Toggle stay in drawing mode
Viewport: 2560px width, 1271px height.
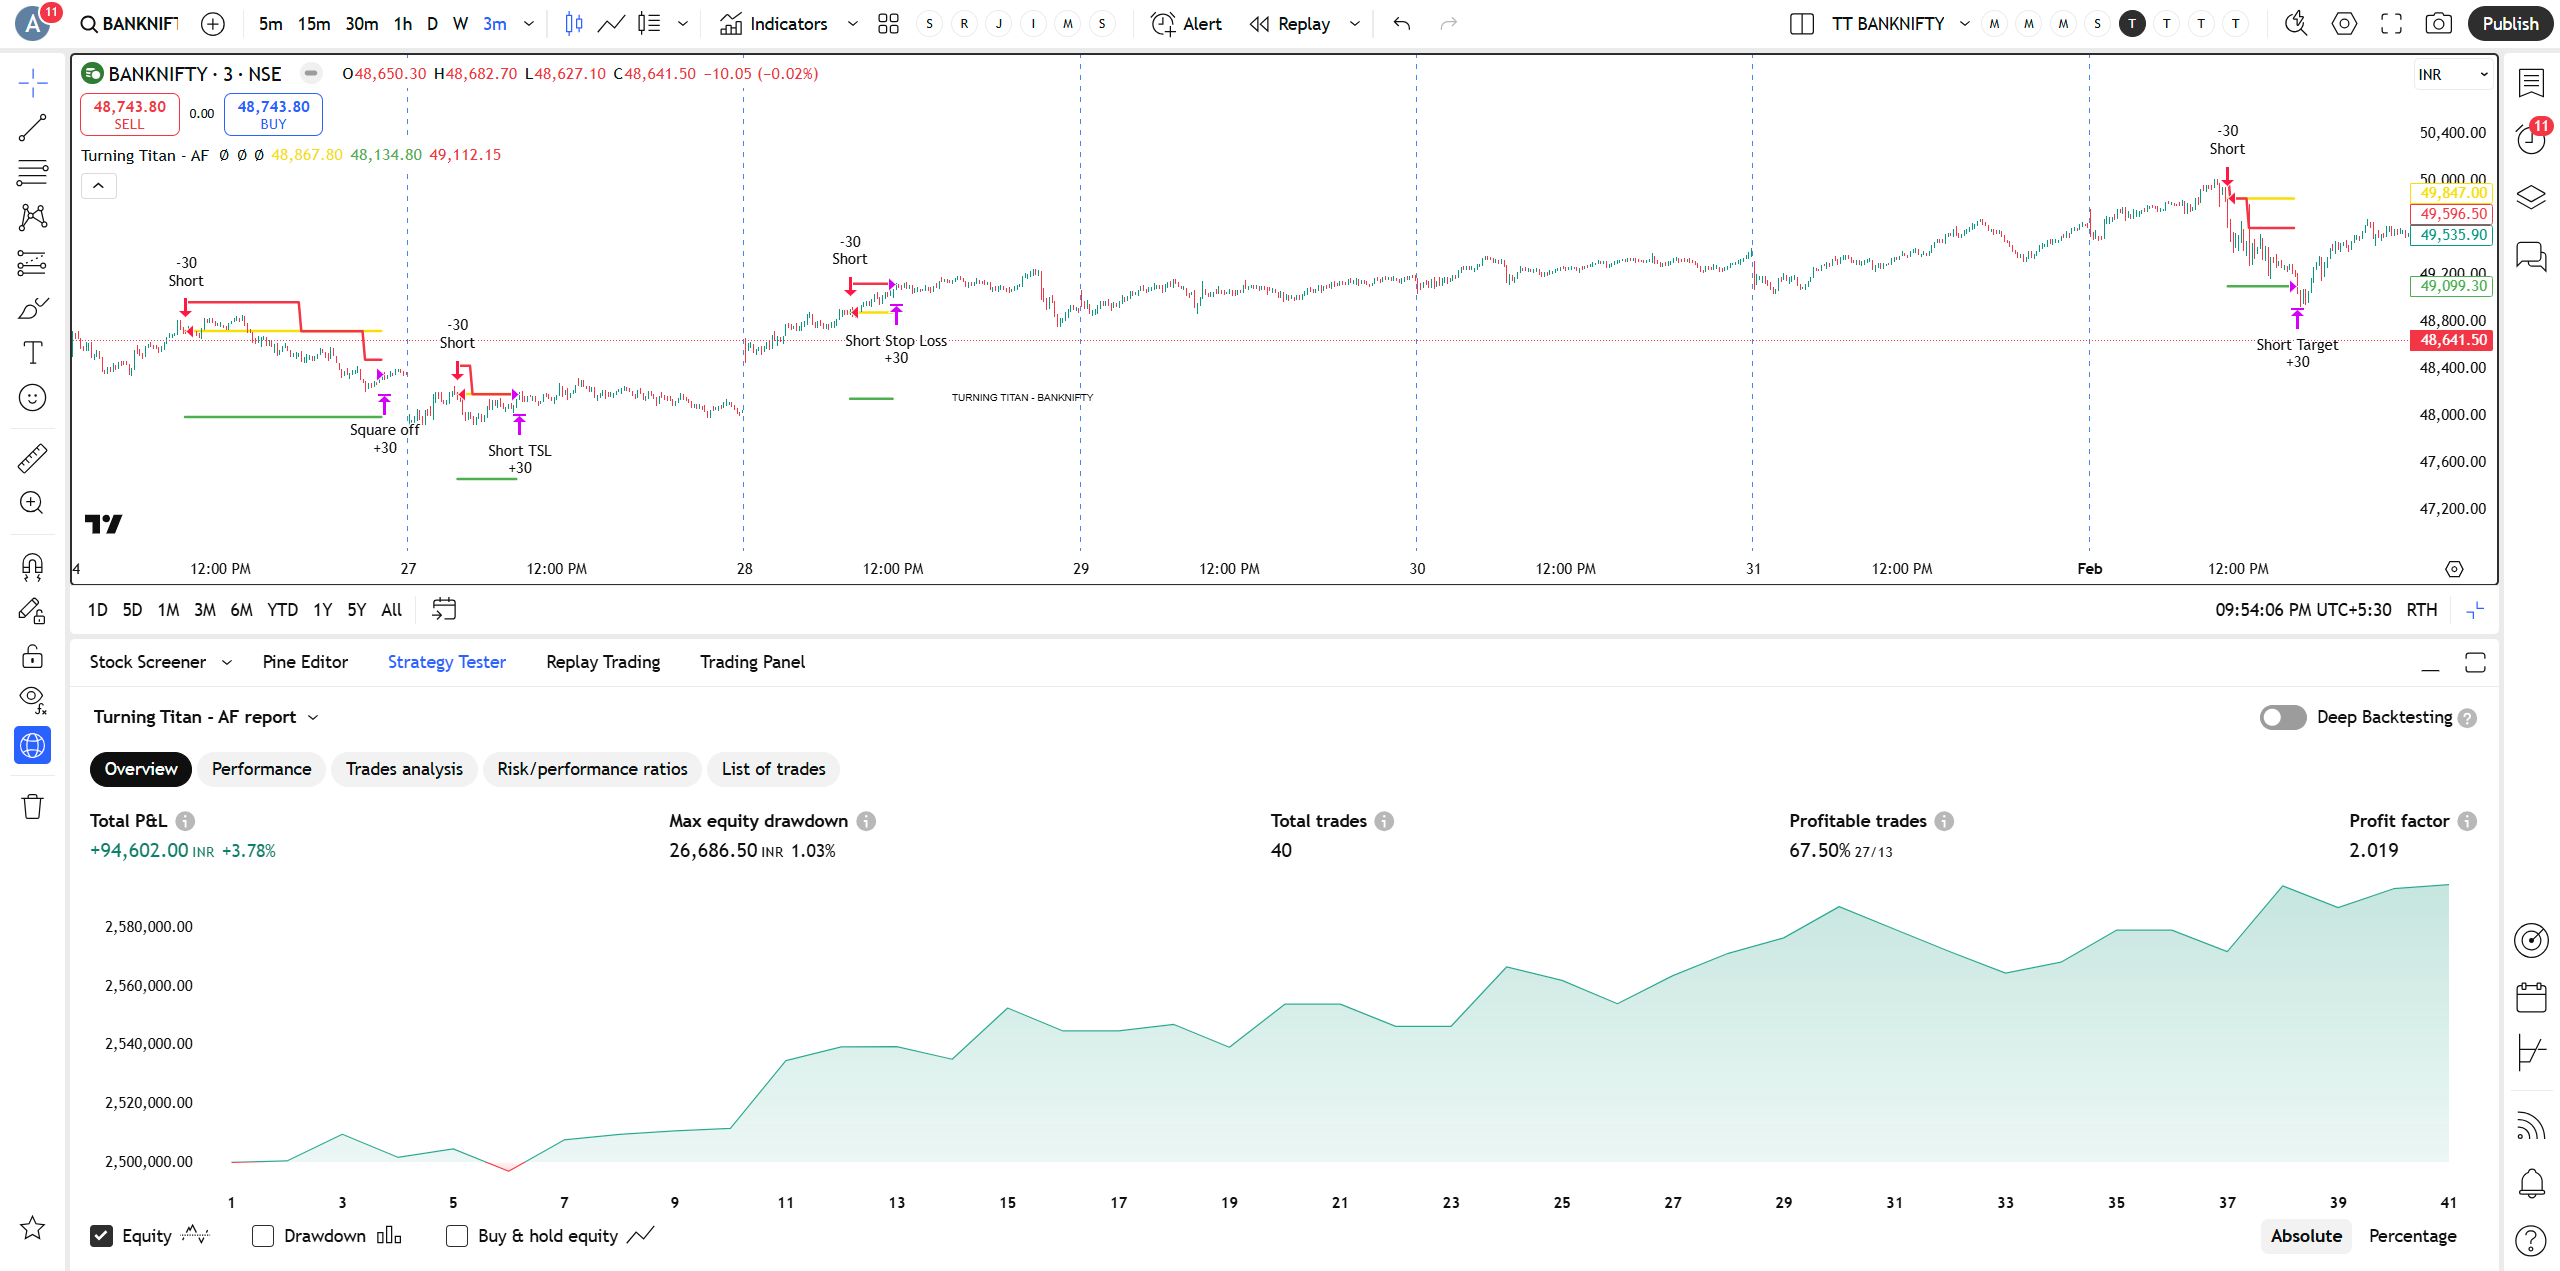pyautogui.click(x=33, y=611)
